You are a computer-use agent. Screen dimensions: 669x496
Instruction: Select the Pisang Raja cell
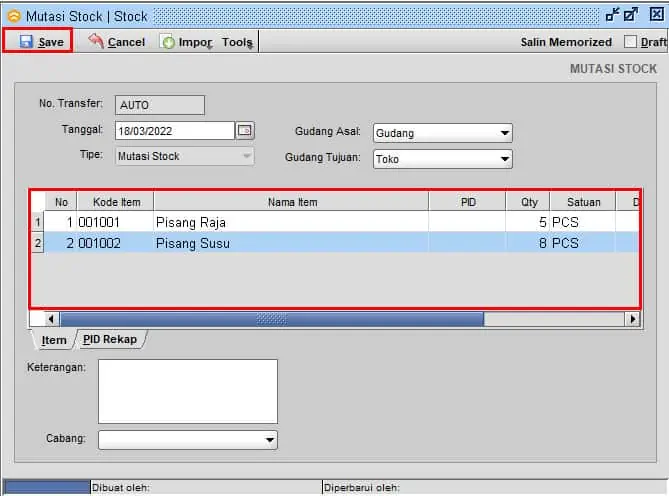[x=291, y=222]
